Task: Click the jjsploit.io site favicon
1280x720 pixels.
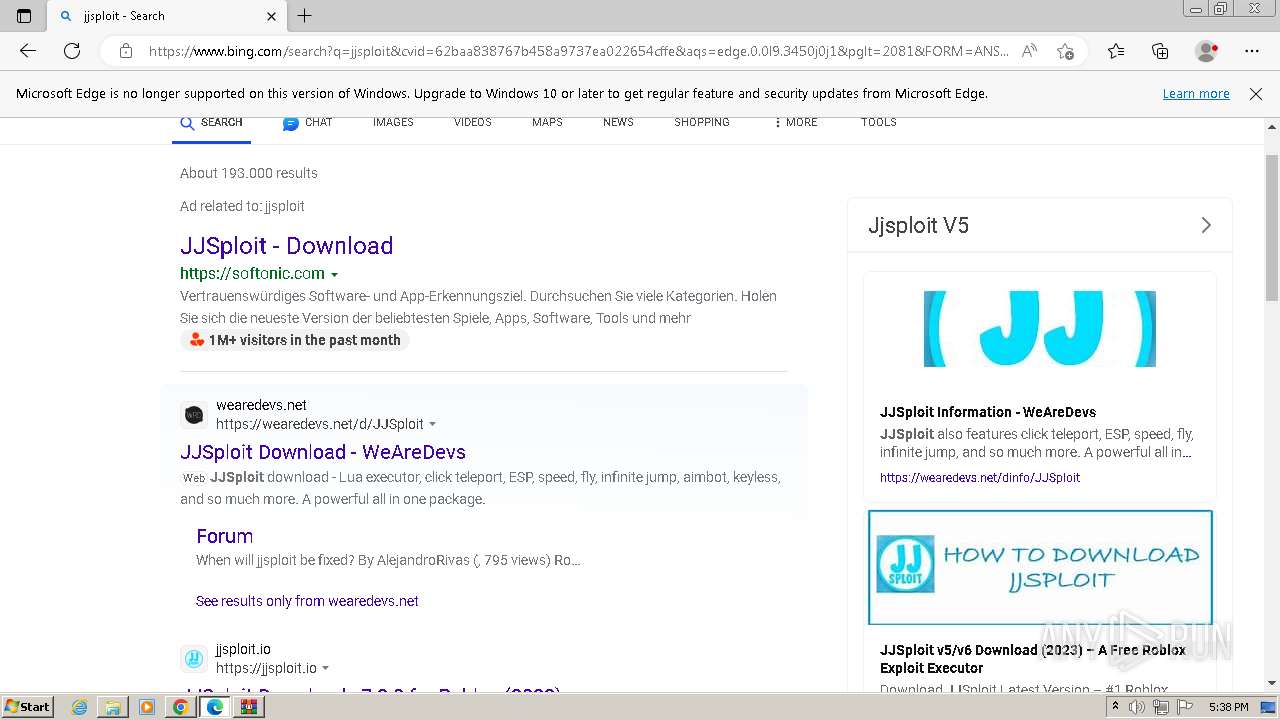Action: [194, 659]
